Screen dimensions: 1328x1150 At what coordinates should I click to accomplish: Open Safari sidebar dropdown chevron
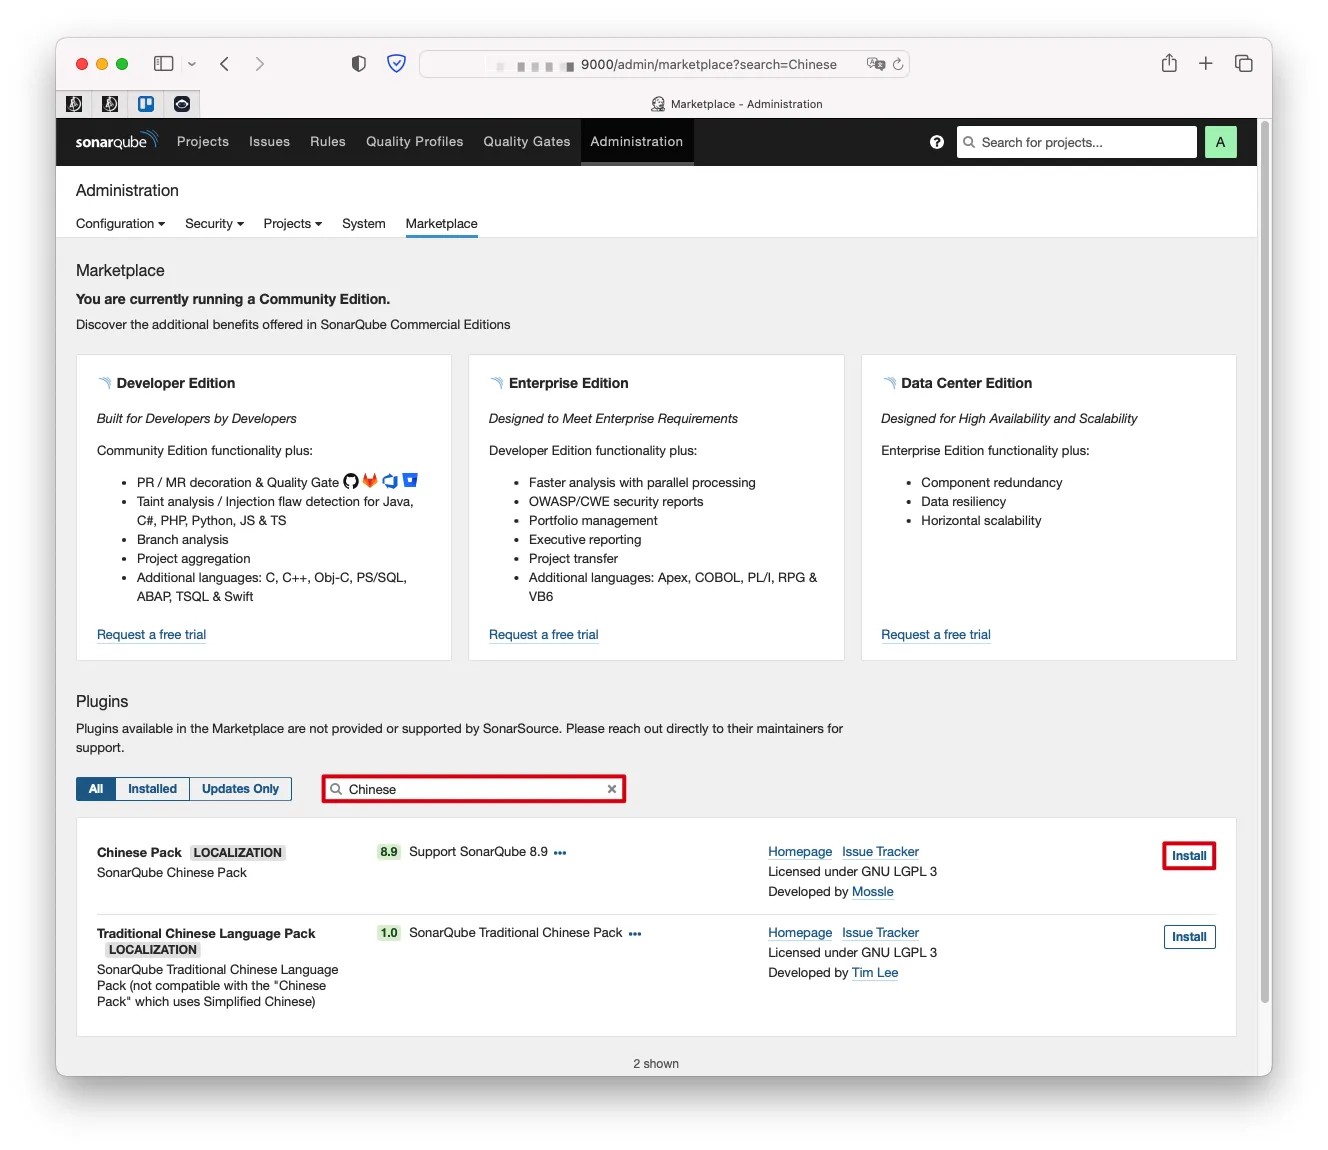click(192, 64)
